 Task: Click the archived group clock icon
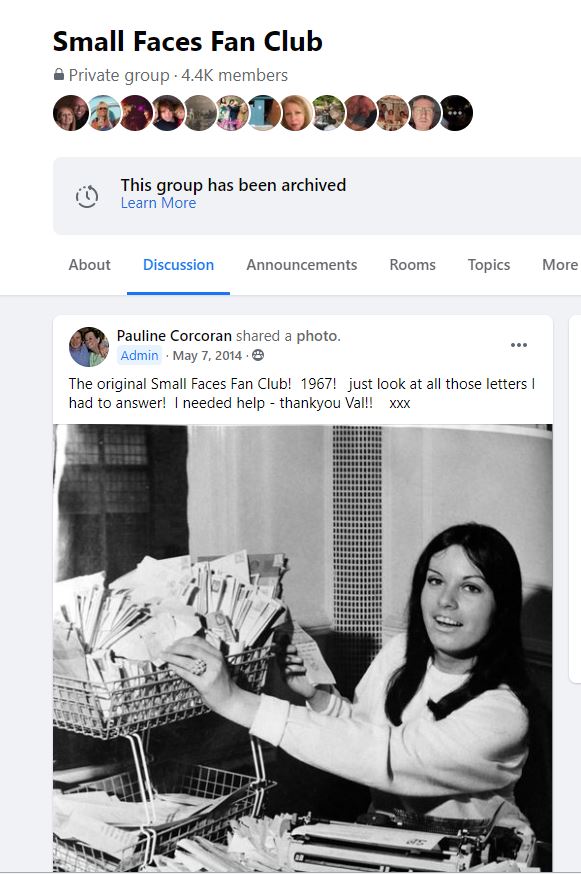coord(87,196)
